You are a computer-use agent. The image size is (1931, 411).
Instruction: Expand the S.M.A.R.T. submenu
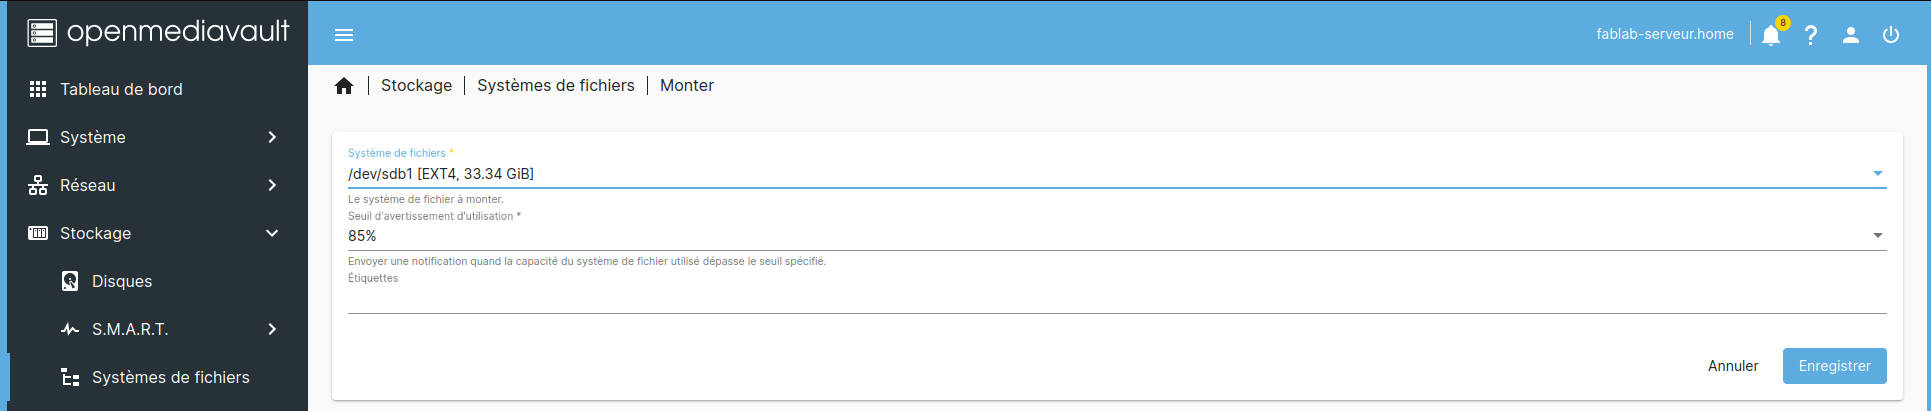(272, 329)
